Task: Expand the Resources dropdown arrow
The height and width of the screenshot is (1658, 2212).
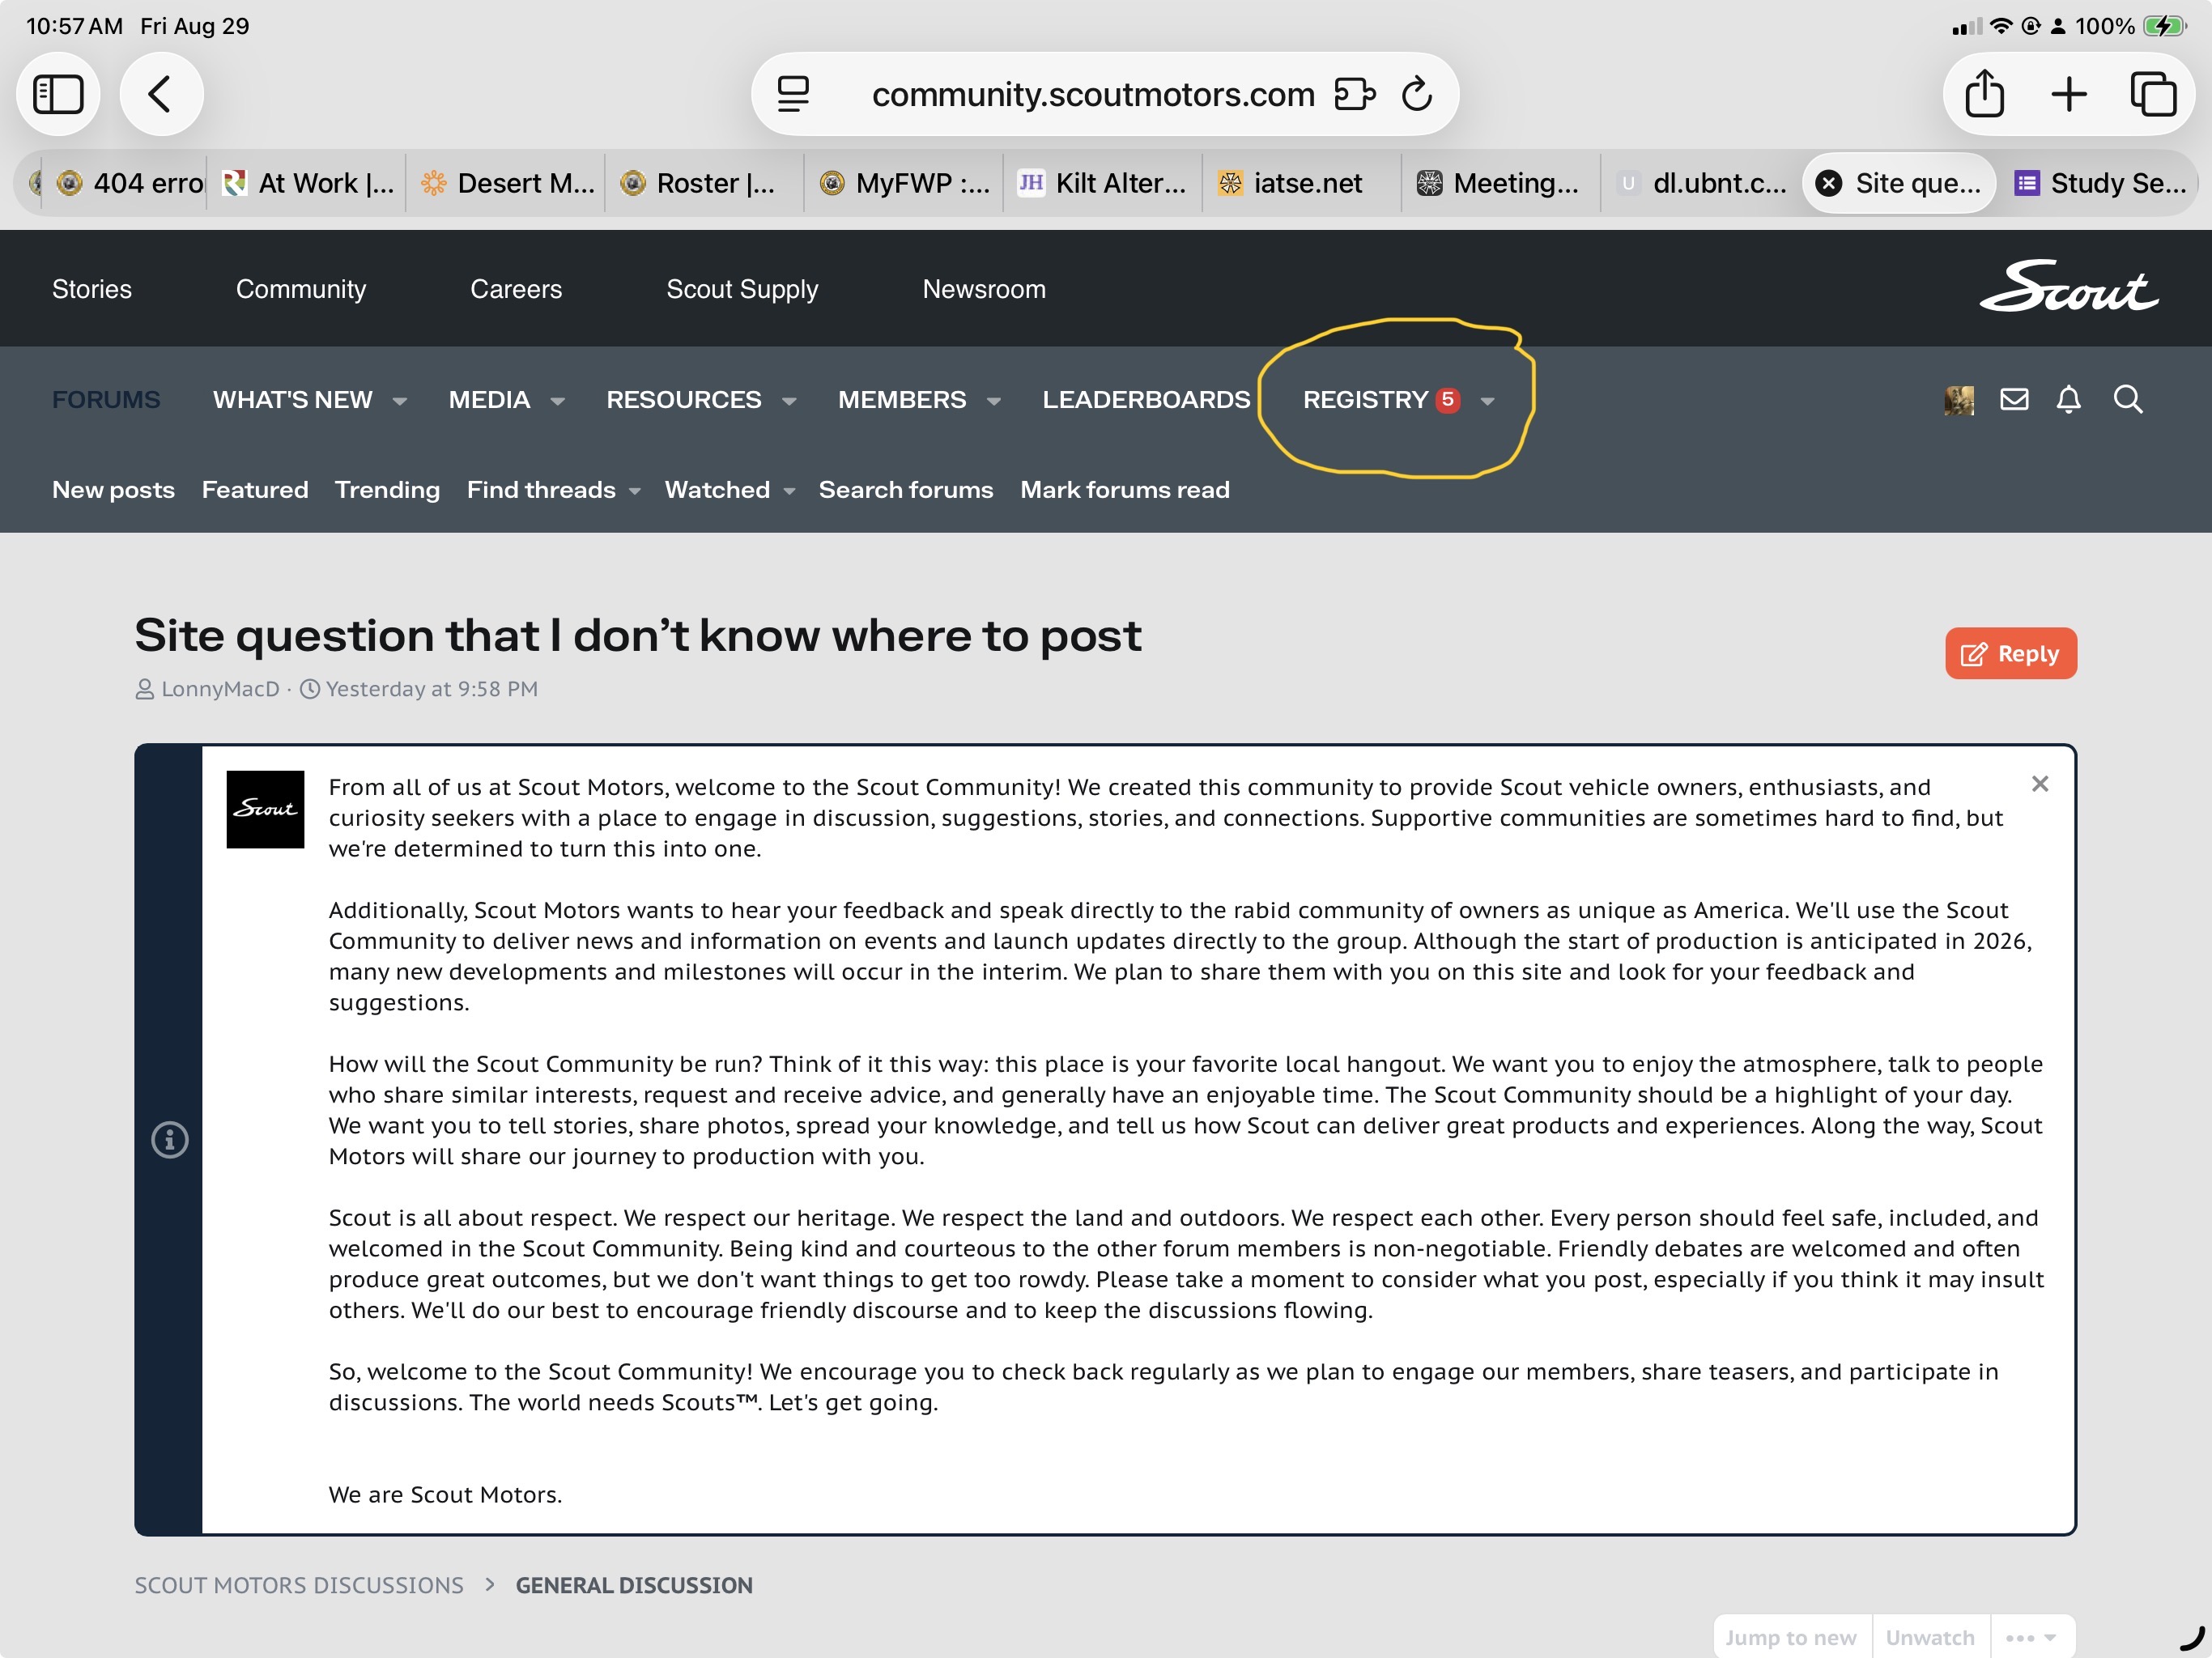Action: [x=789, y=401]
